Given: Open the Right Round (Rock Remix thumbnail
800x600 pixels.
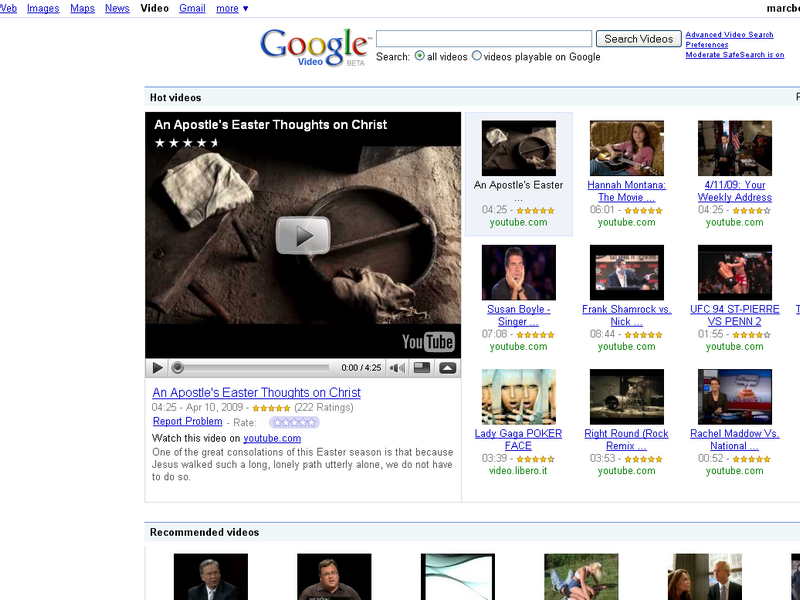Looking at the screenshot, I should point(627,397).
